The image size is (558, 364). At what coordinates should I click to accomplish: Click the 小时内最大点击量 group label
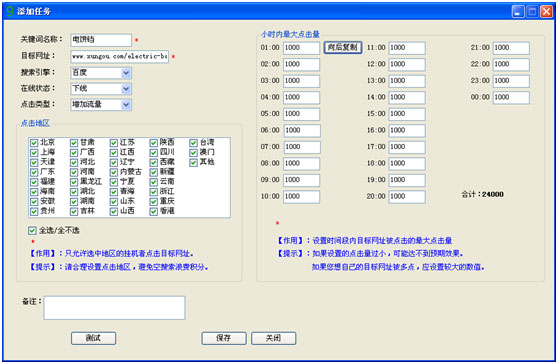click(290, 35)
